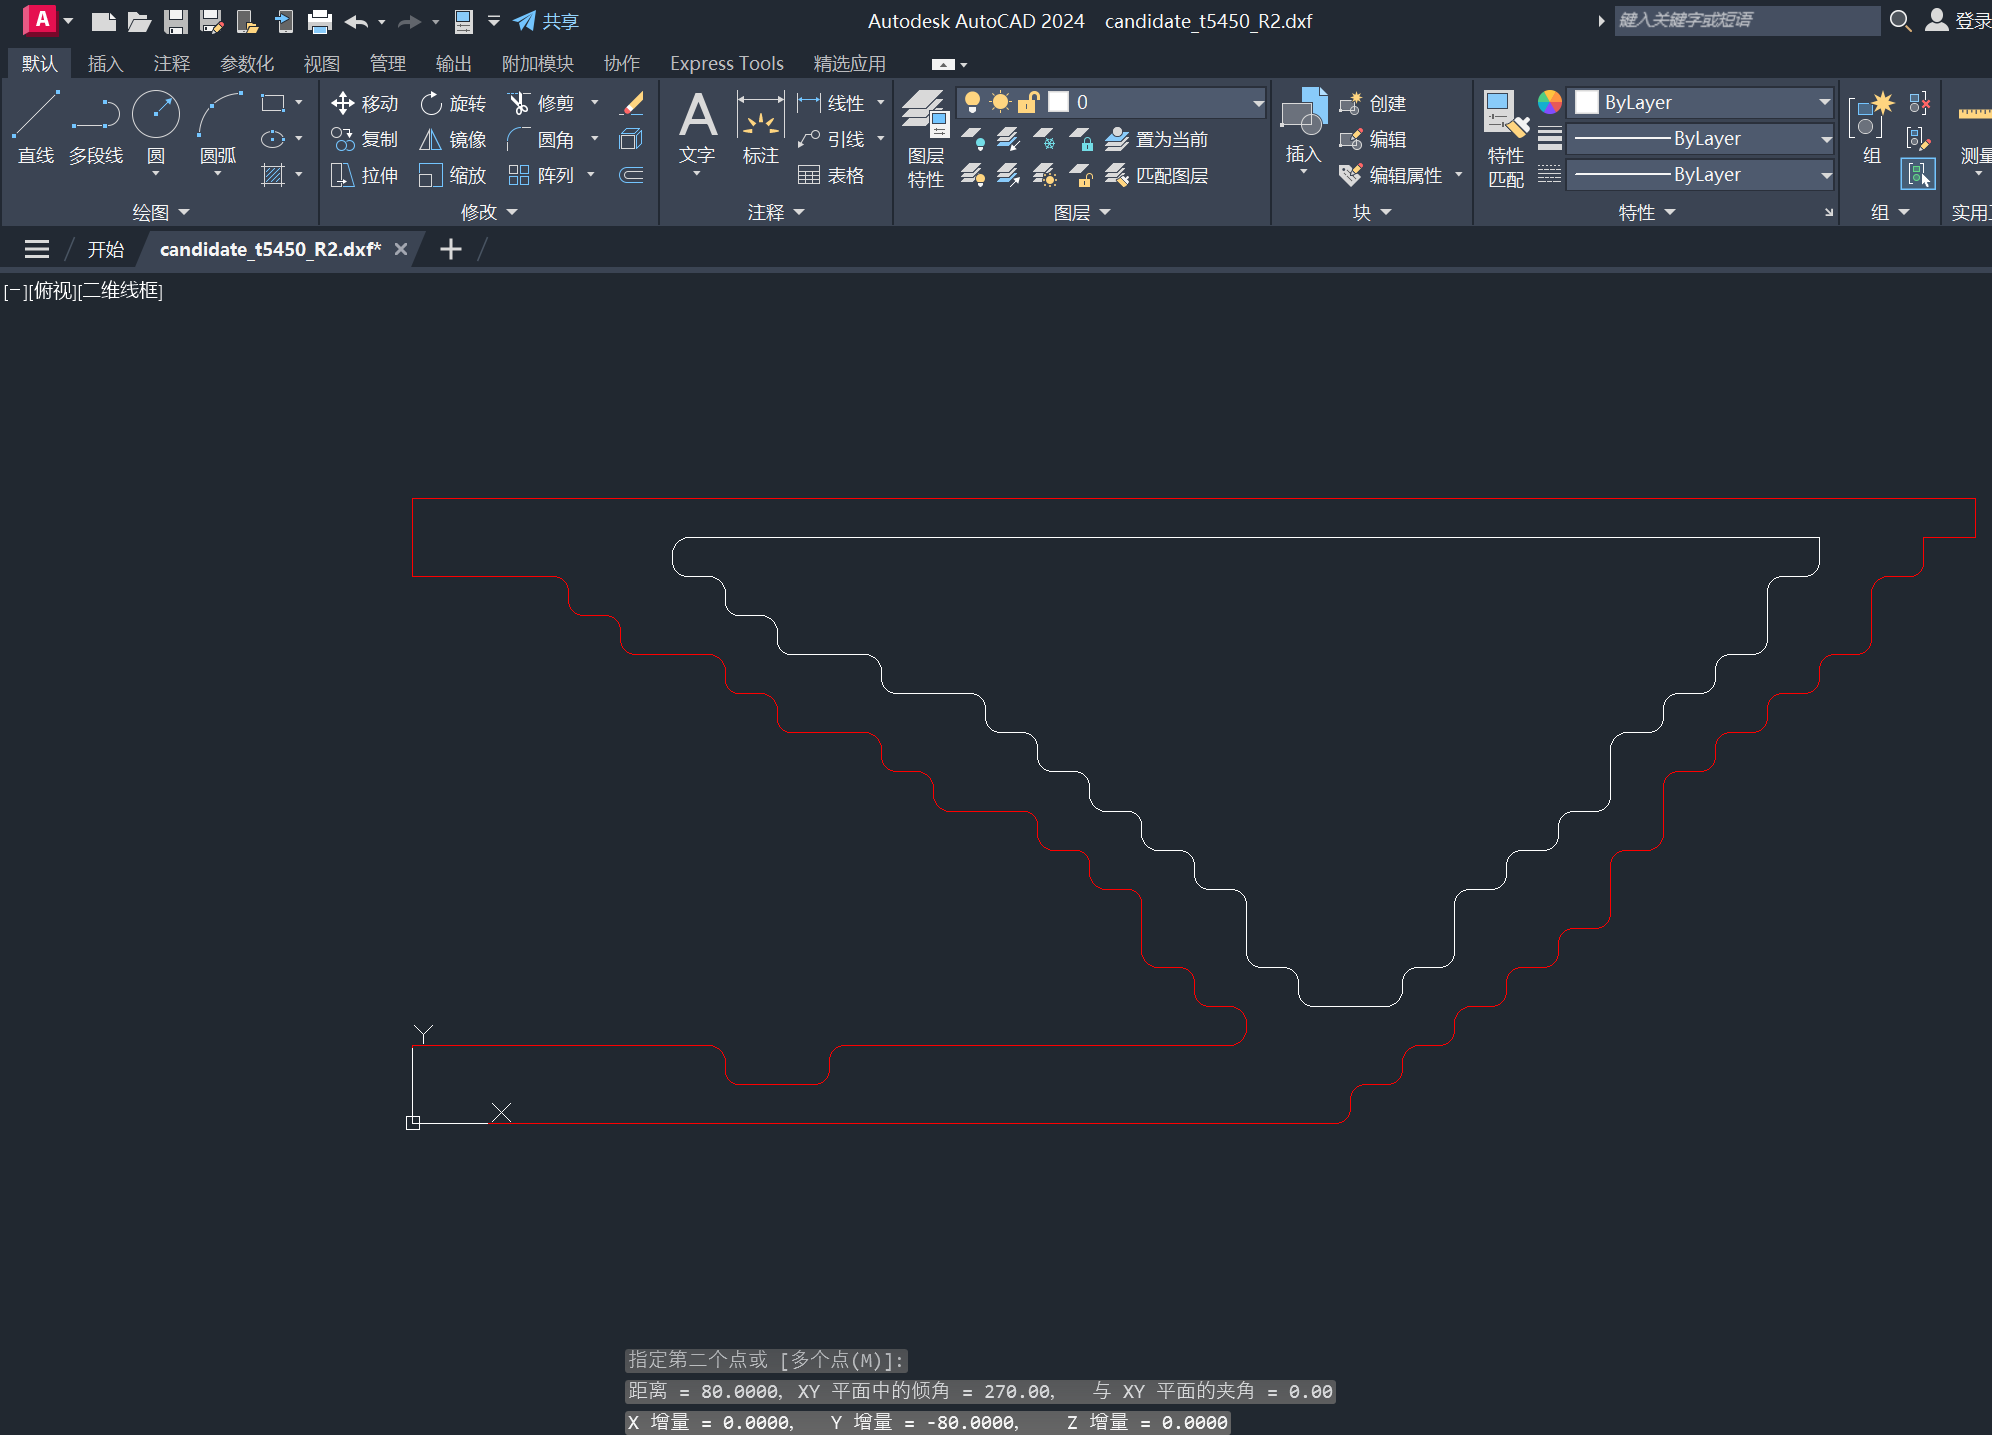Screen dimensions: 1992x1435
Task: Expand the Layers (图层) panel
Action: click(x=1082, y=212)
